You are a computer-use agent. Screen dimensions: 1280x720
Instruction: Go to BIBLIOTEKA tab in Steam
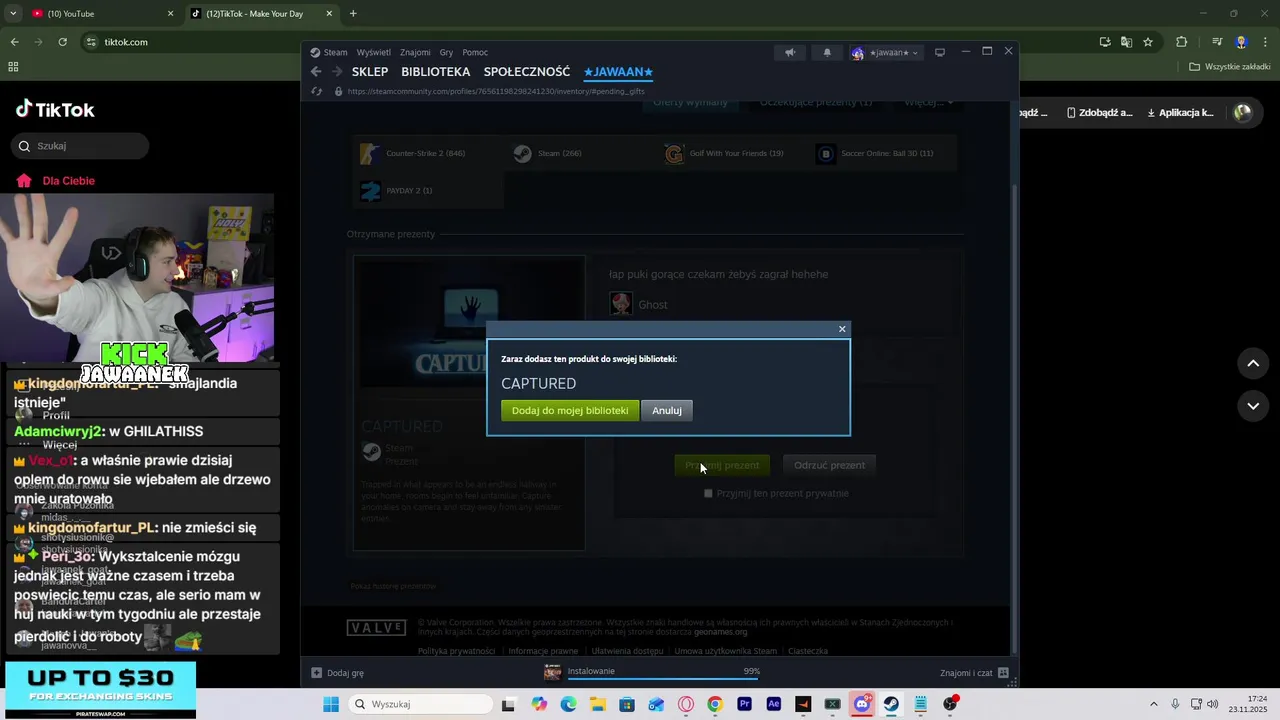[436, 72]
